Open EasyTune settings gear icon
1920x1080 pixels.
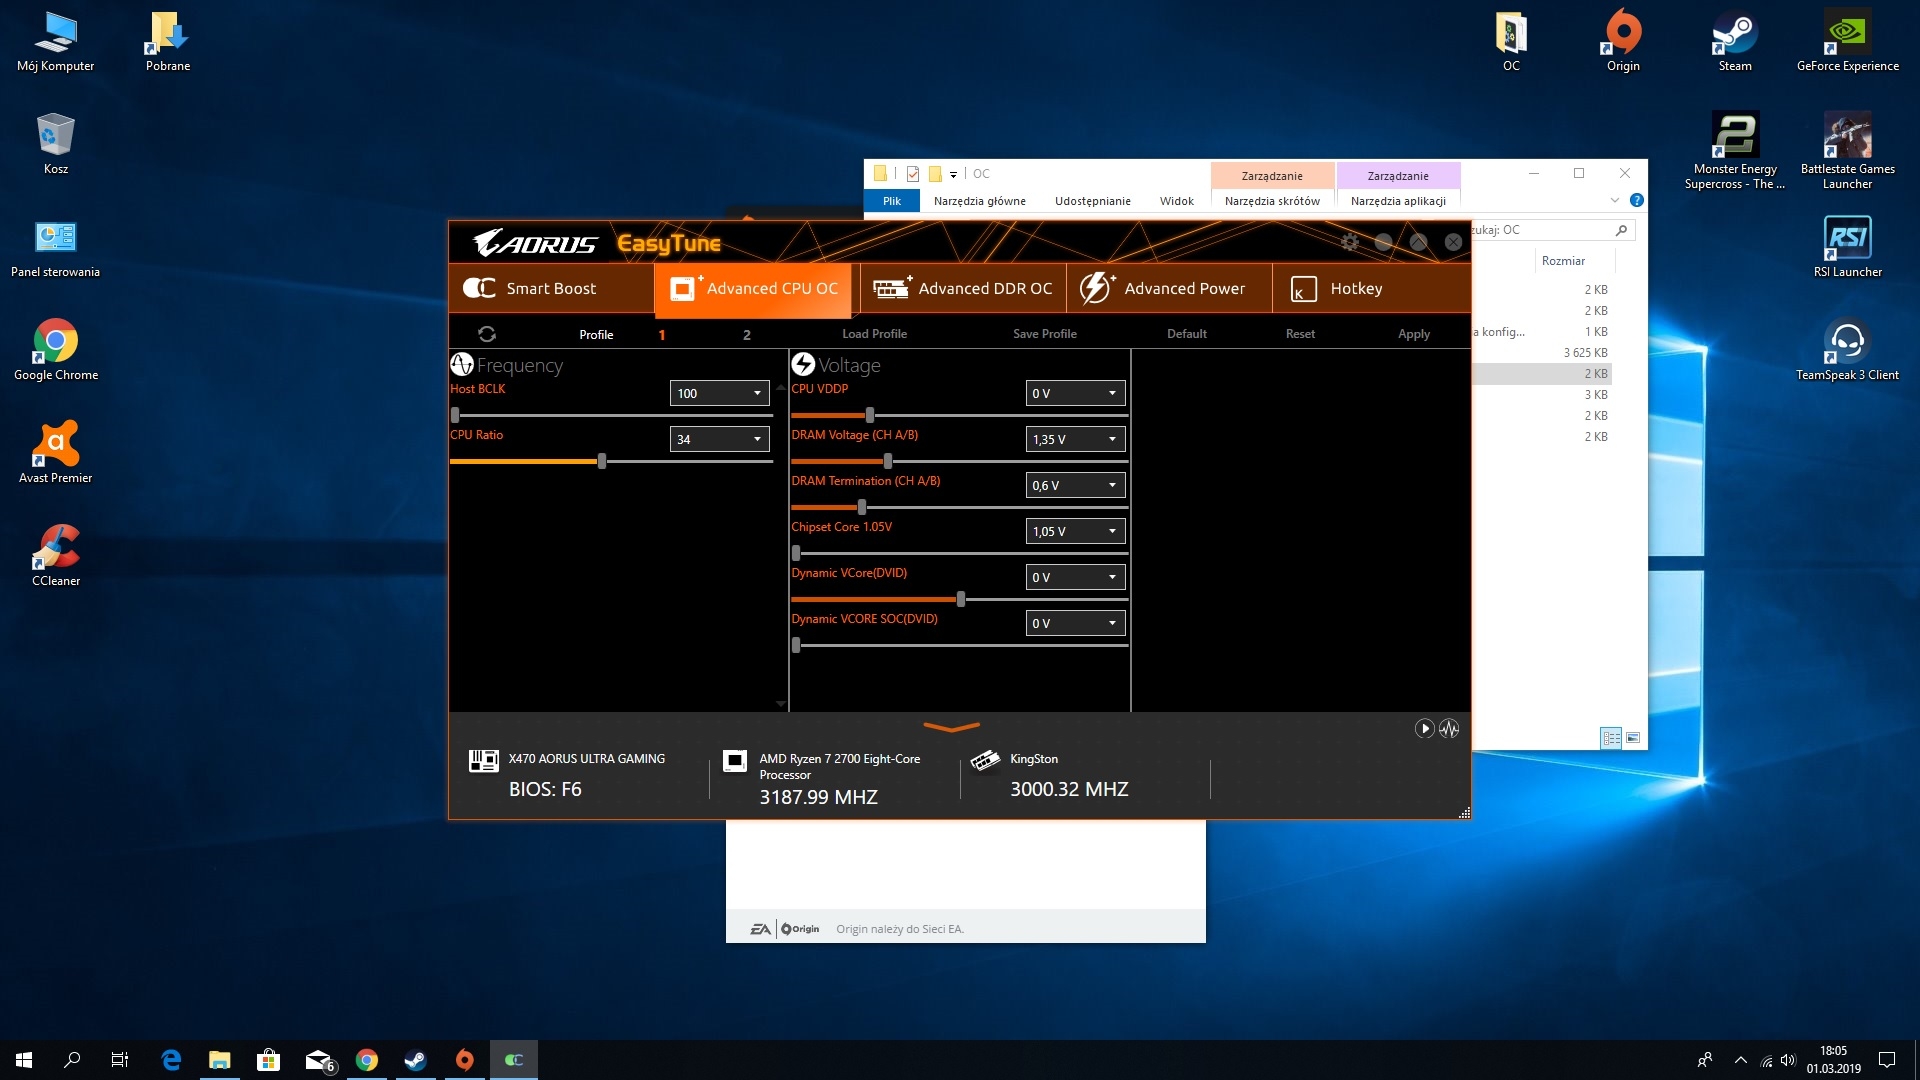(x=1350, y=242)
